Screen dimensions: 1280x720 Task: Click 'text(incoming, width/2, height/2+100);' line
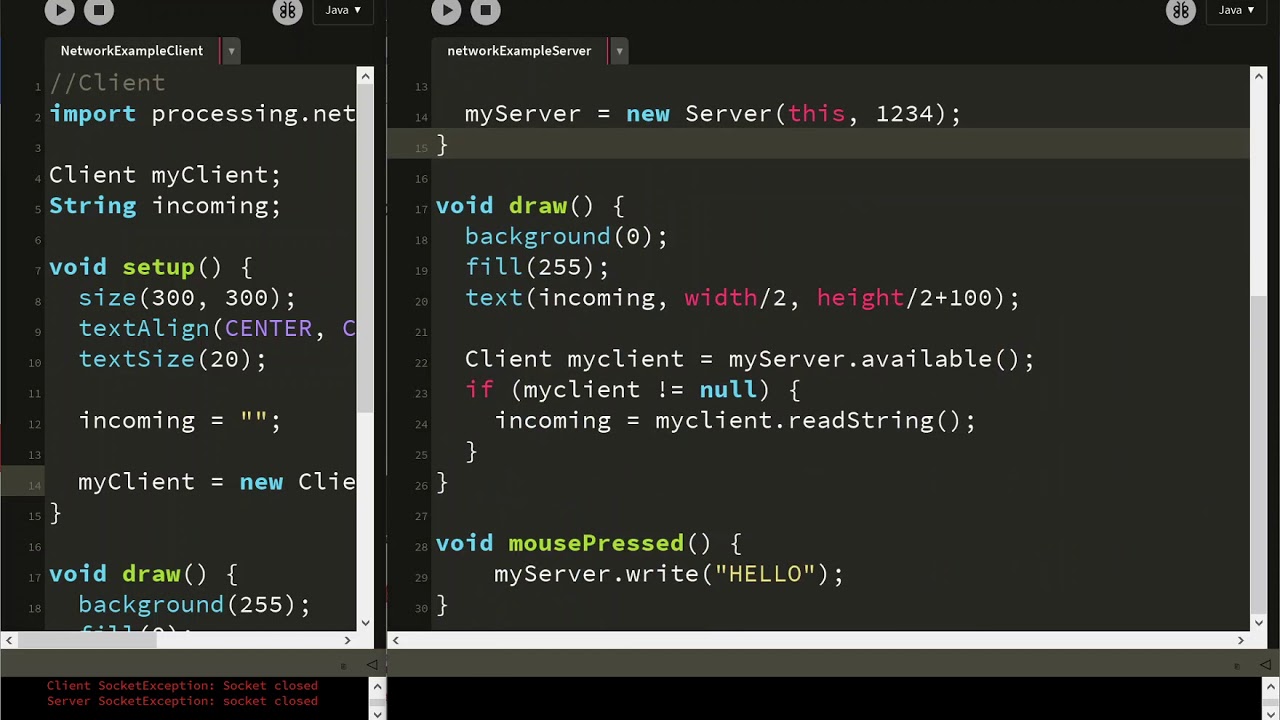pos(742,298)
